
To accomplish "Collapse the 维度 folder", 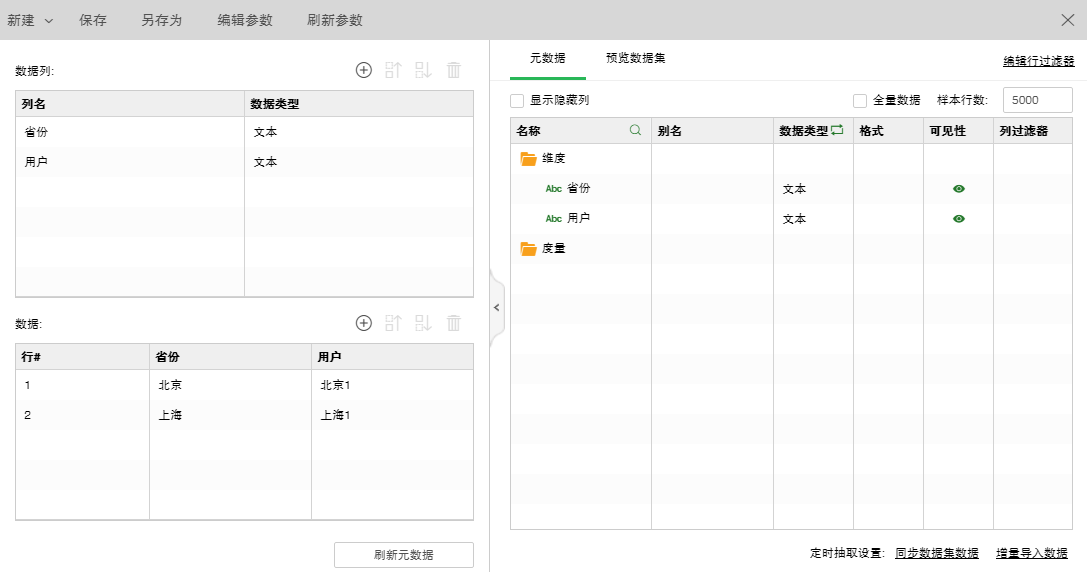I will 529,159.
